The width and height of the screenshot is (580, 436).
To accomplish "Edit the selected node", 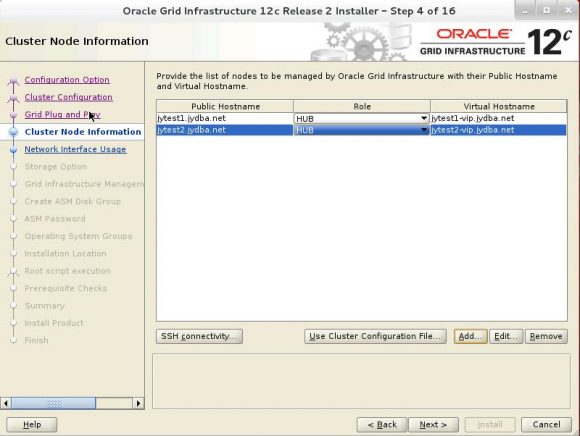I will point(506,336).
